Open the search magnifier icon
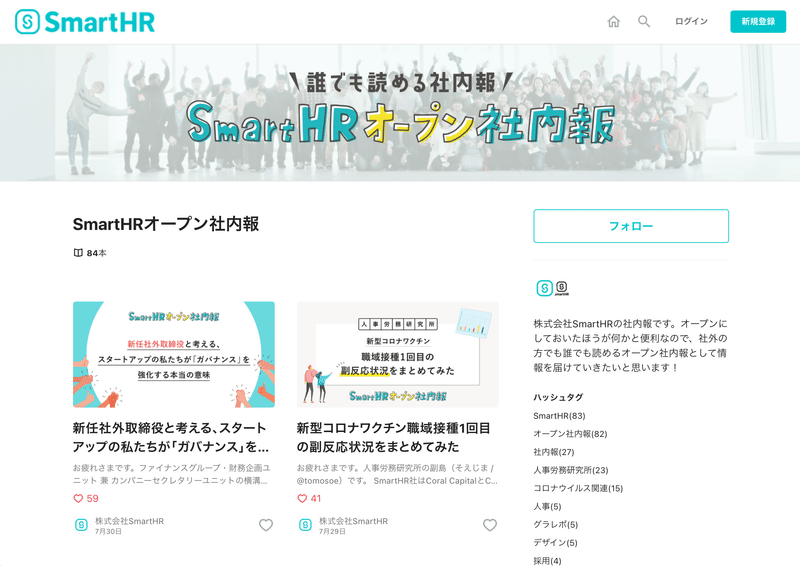Image resolution: width=800 pixels, height=566 pixels. (x=644, y=21)
